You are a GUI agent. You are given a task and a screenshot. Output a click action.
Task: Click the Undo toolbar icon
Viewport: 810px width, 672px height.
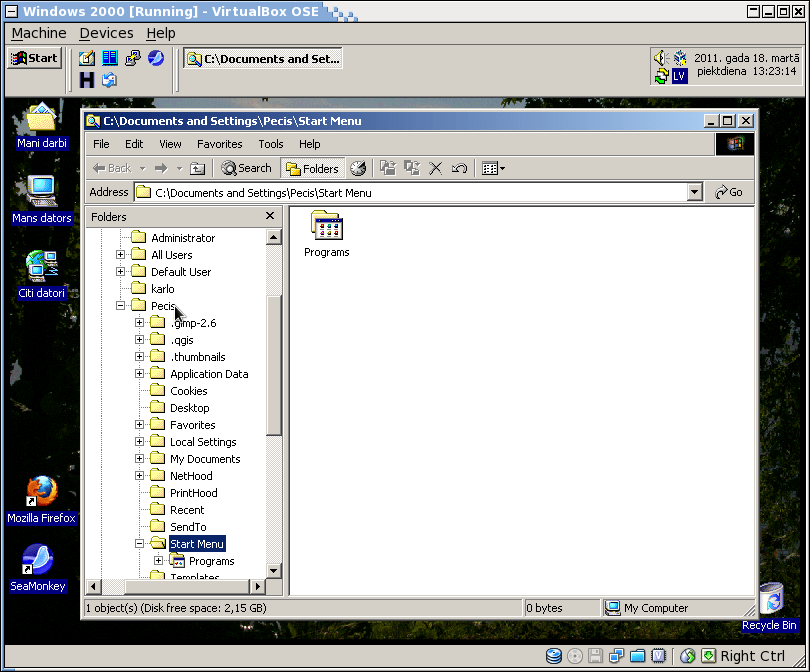click(459, 168)
